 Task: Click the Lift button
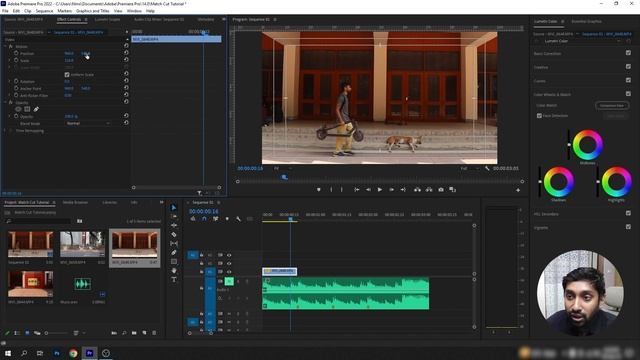click(x=417, y=190)
